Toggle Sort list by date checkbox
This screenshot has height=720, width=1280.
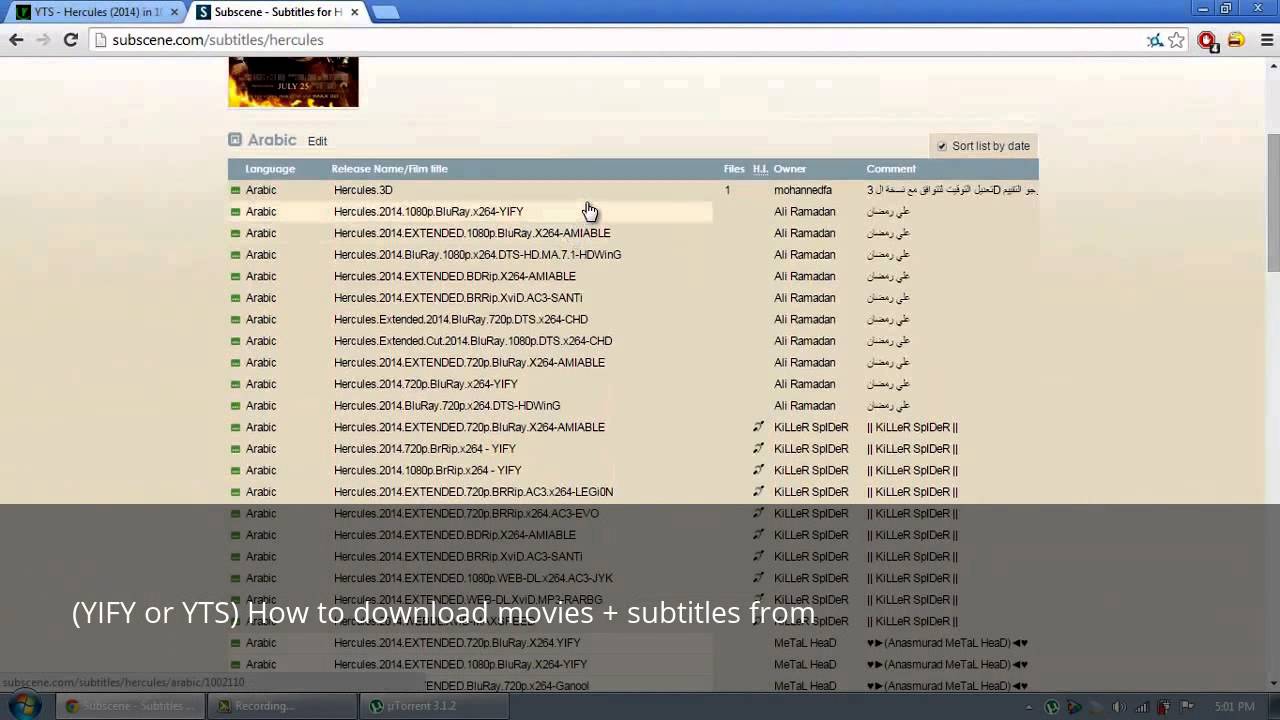942,146
